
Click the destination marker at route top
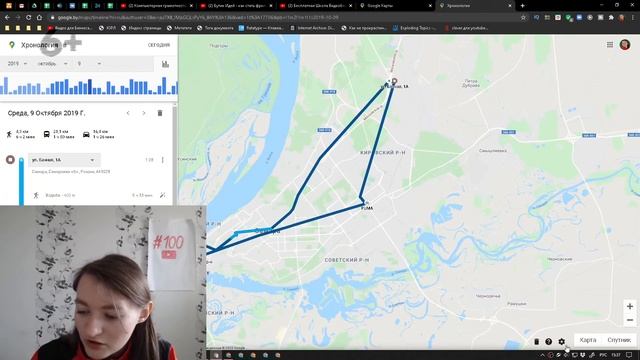point(394,81)
